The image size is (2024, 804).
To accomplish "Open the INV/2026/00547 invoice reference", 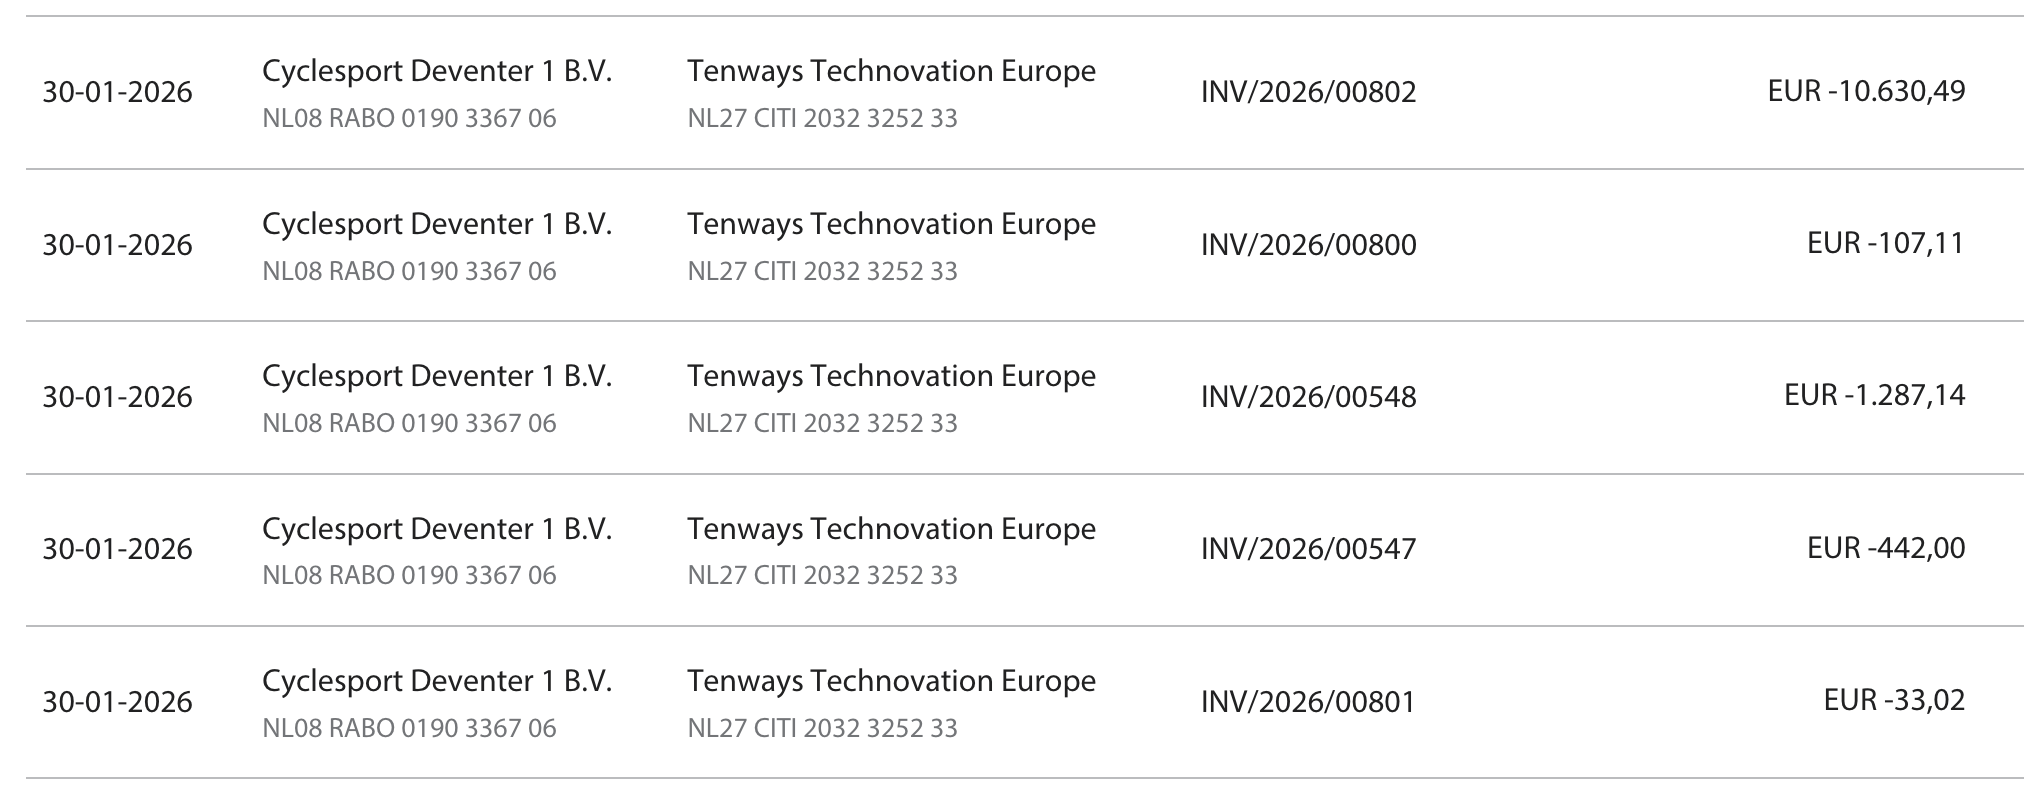I will (1308, 549).
